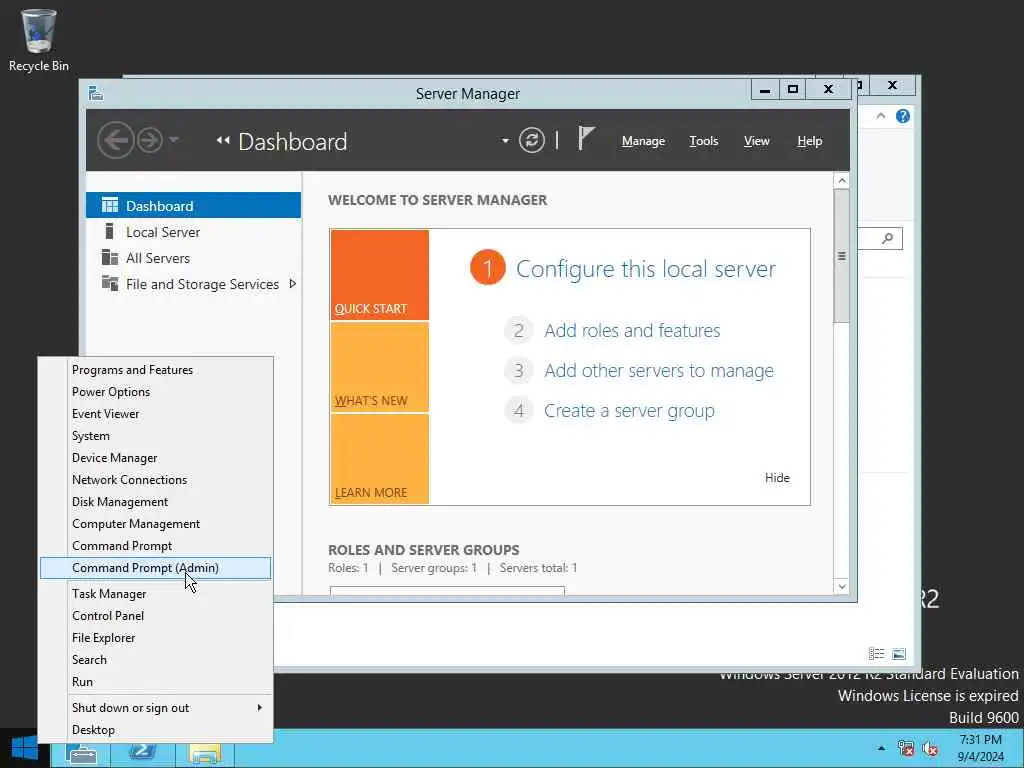Select the WHAT'S NEW tile
This screenshot has width=1024, height=768.
379,367
